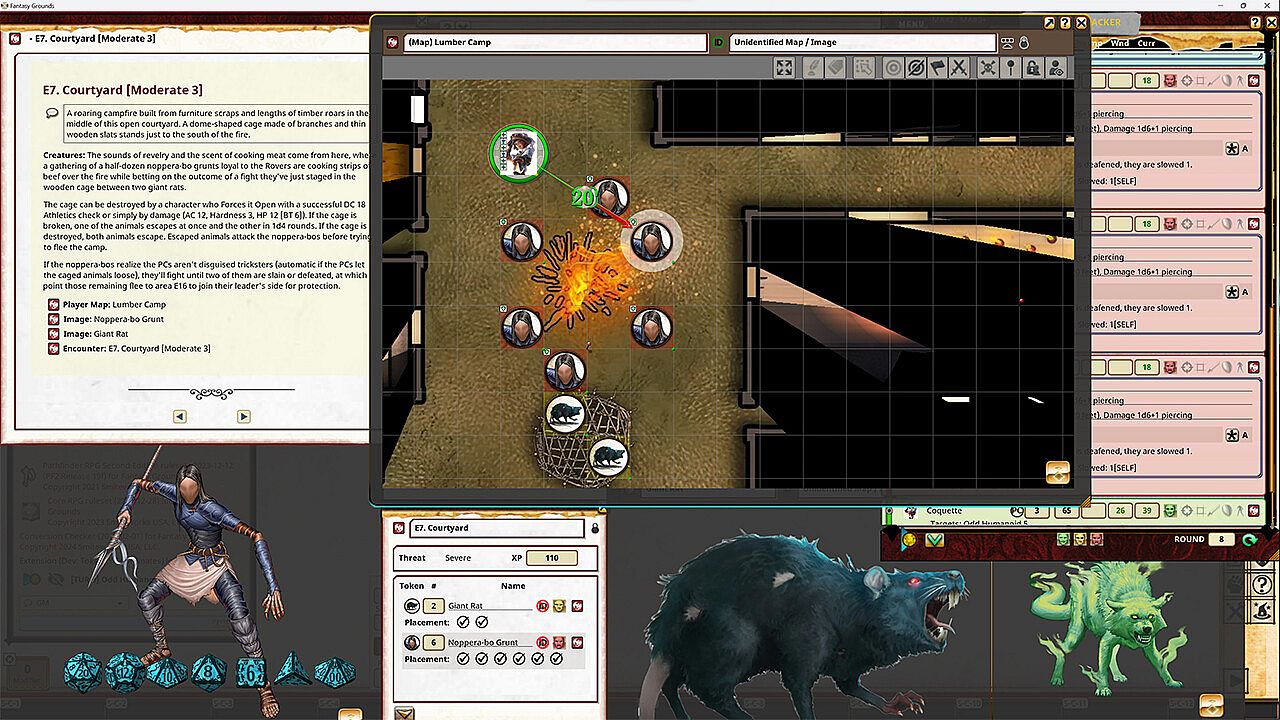1280x720 pixels.
Task: Click the E7. Courtyard encounter name field
Action: [496, 528]
